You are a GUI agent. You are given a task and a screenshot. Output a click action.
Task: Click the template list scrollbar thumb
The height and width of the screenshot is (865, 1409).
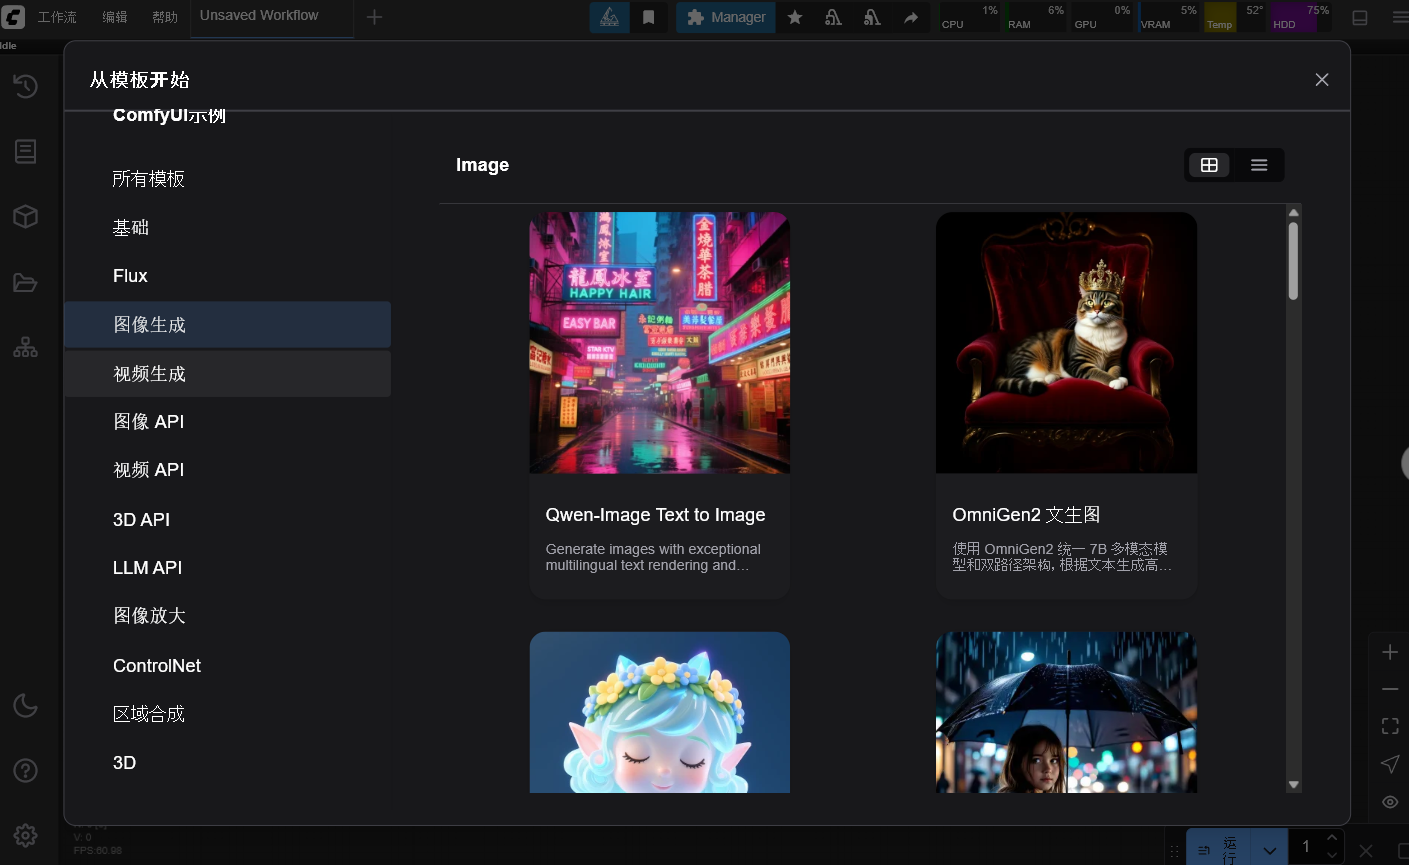1293,260
